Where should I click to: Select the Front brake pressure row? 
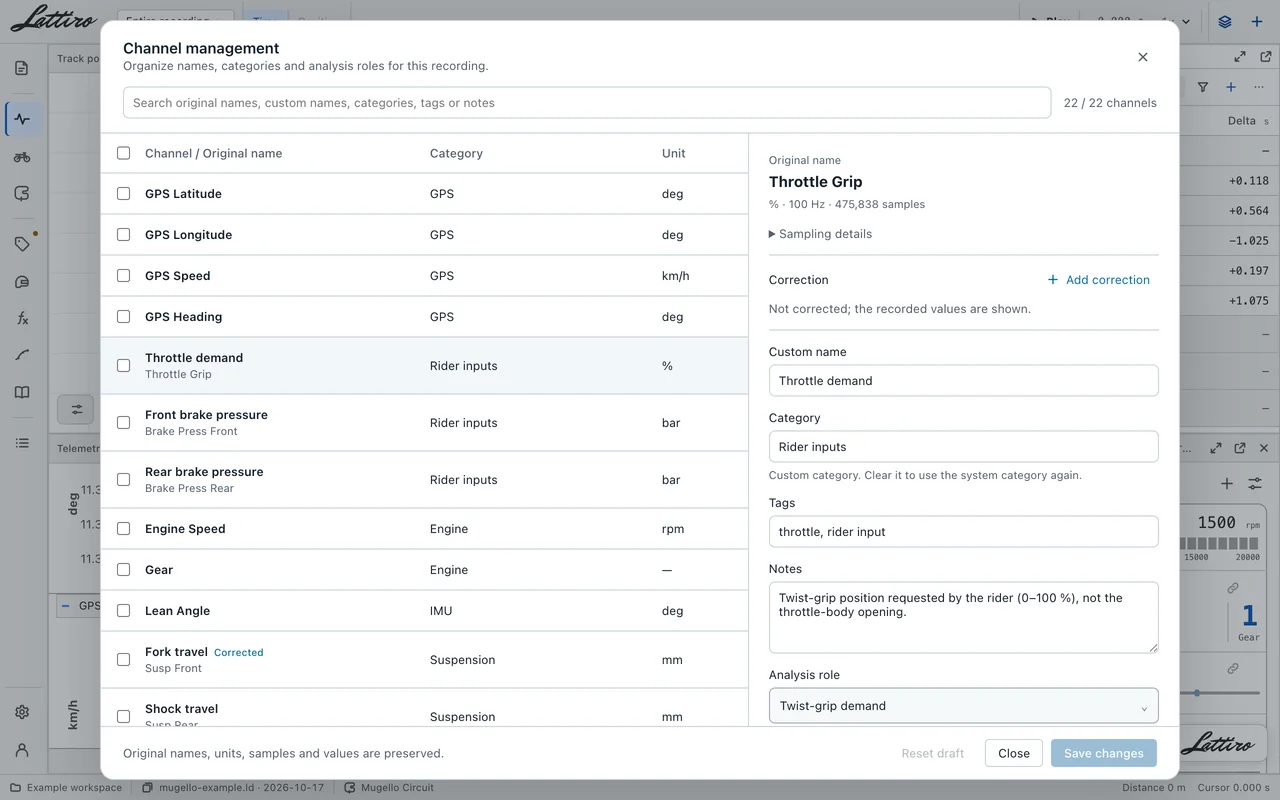(x=424, y=423)
